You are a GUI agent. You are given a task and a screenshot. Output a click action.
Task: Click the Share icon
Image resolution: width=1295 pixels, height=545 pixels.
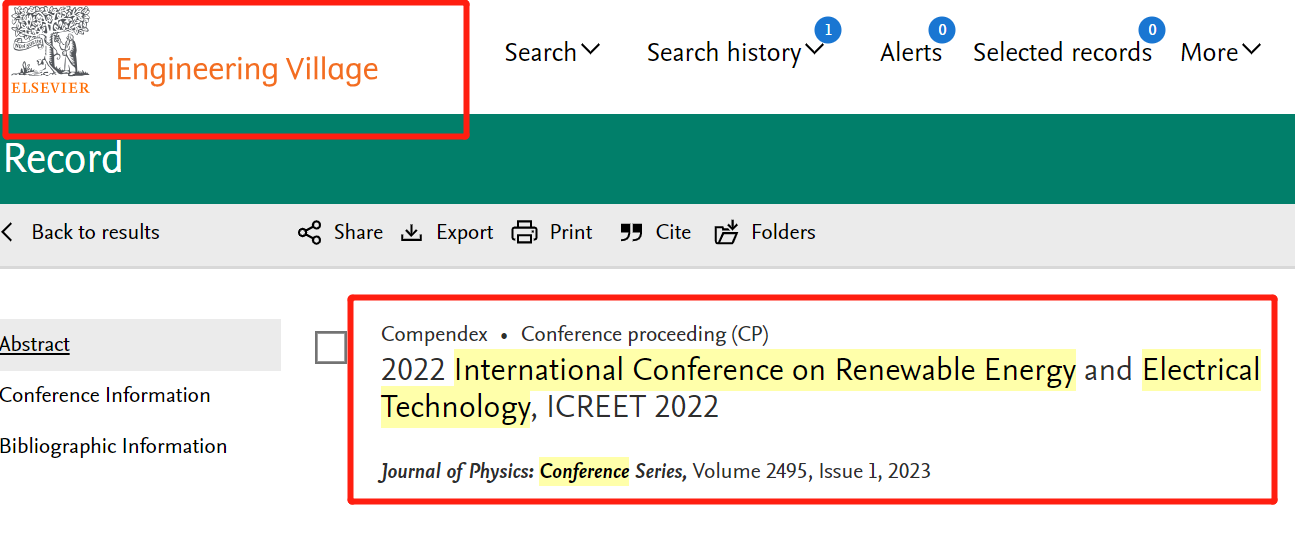coord(309,232)
